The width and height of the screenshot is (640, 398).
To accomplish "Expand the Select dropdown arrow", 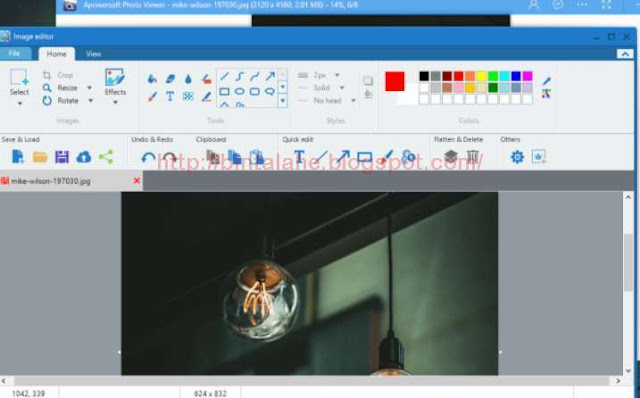I will click(x=20, y=104).
